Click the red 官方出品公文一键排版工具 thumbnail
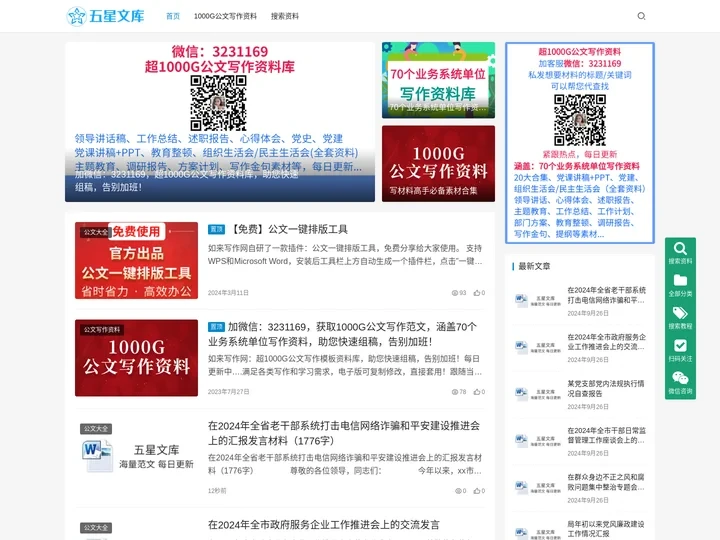 136,260
